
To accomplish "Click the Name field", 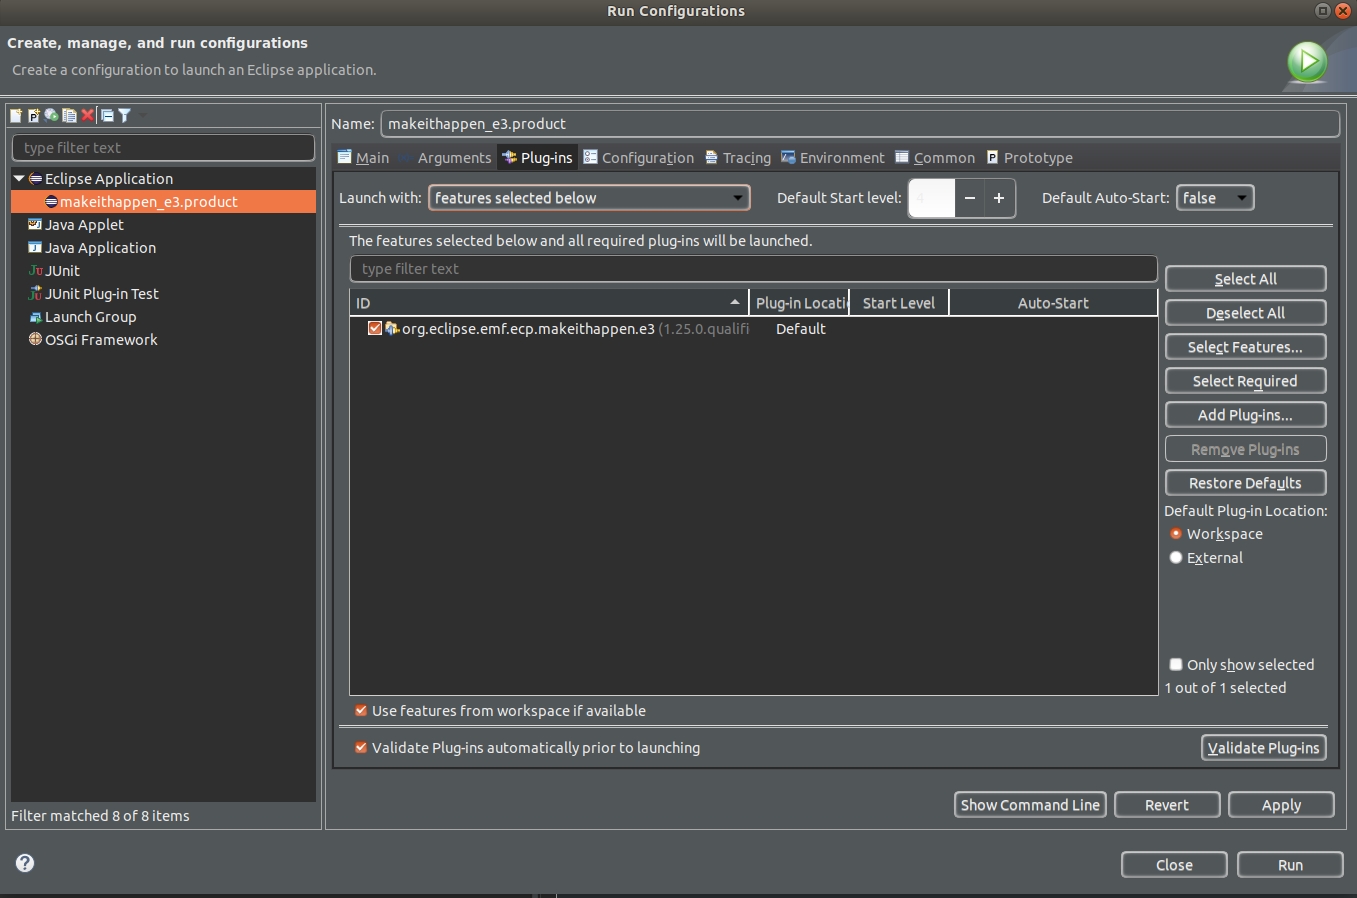I will (859, 124).
